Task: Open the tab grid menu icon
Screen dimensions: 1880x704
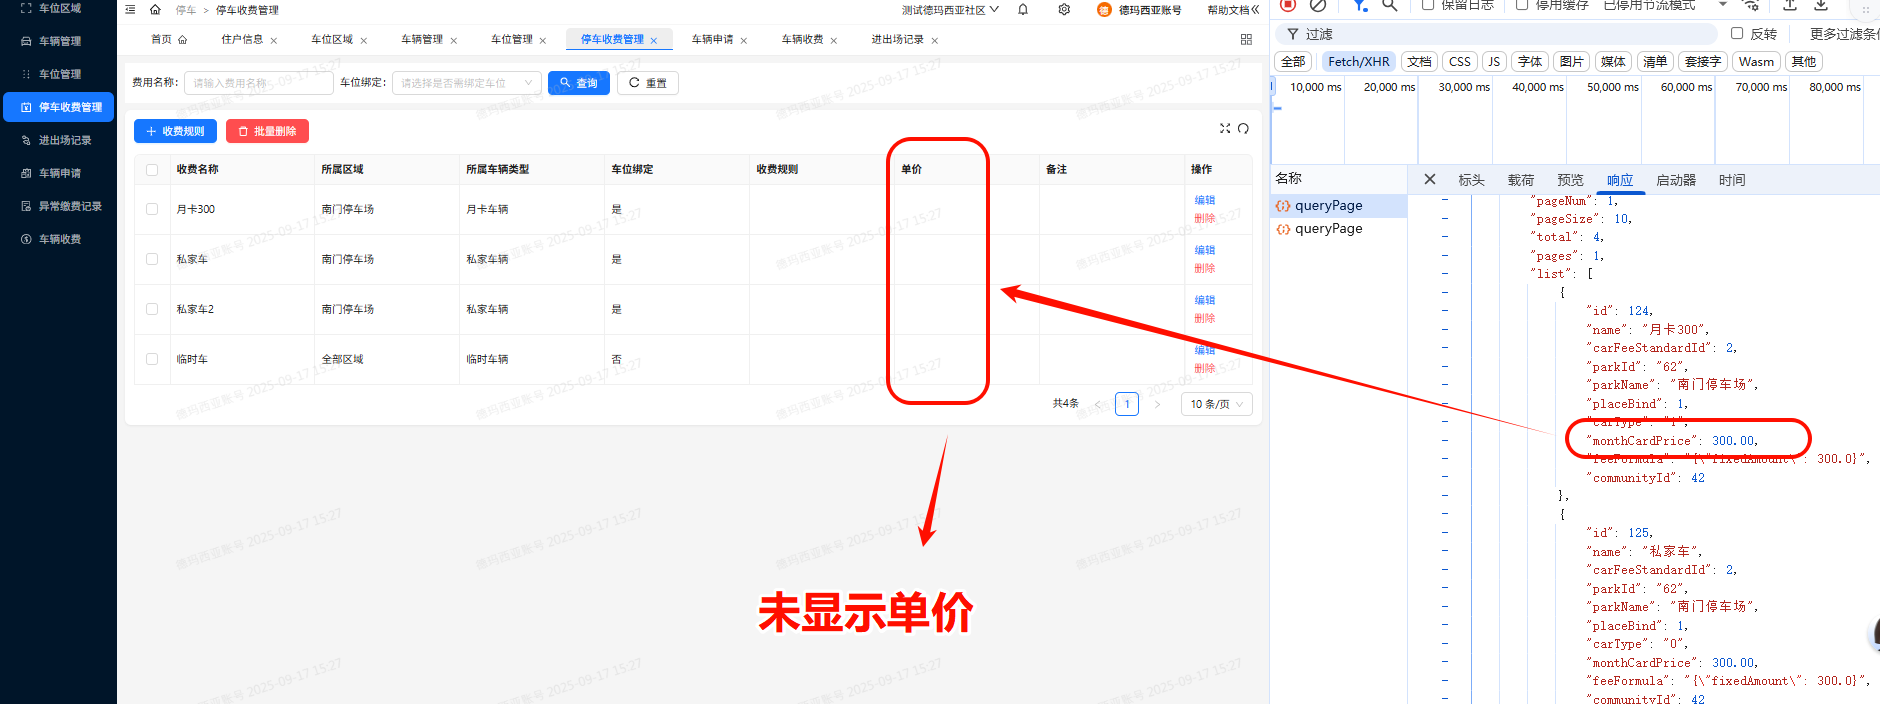Action: pos(1246,39)
